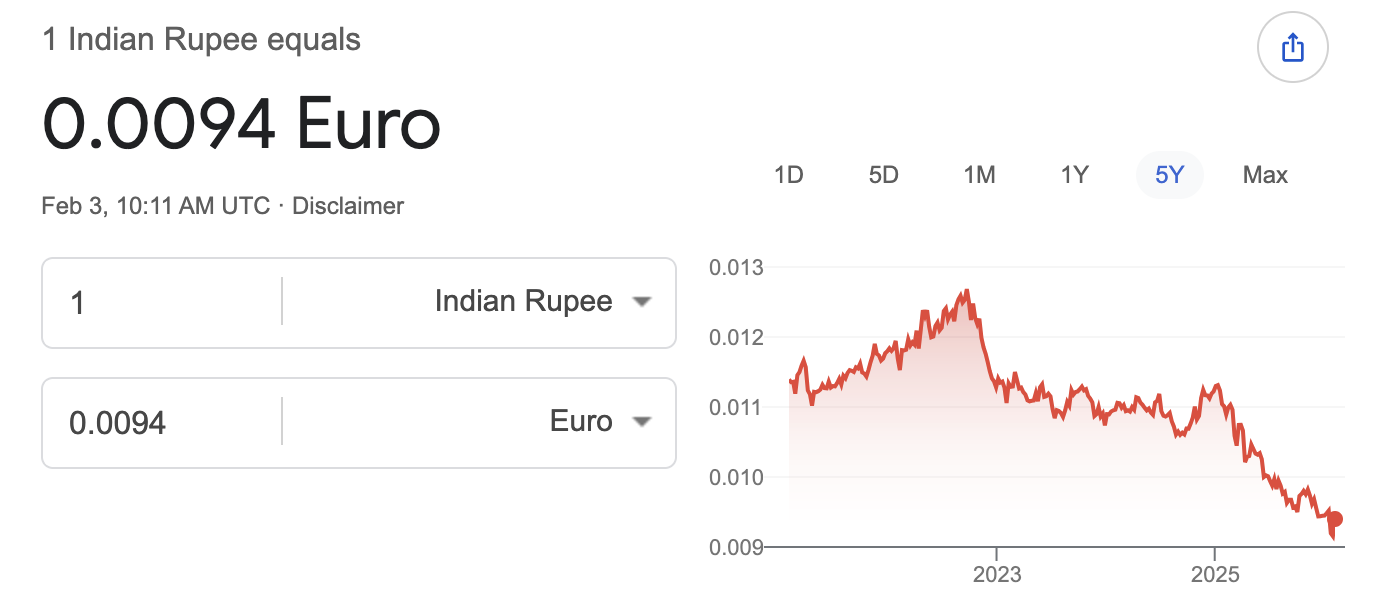
Task: Show the 1M chart view
Action: [x=979, y=175]
